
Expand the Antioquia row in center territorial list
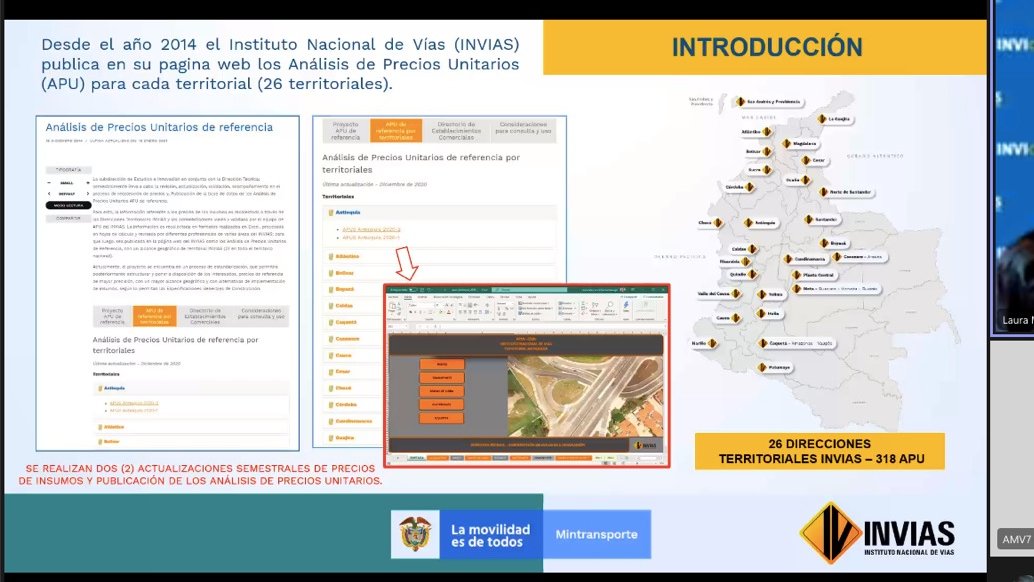[x=441, y=212]
